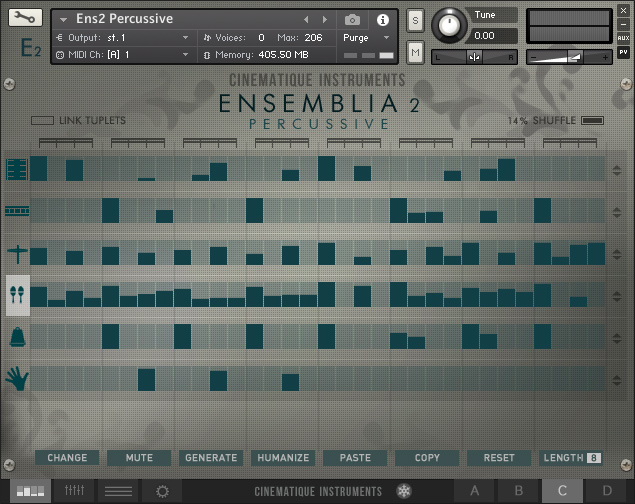Open the Purge dropdown menu
This screenshot has width=635, height=504.
366,38
